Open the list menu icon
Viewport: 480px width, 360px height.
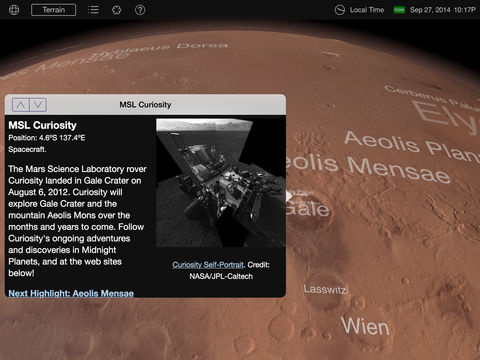click(x=93, y=10)
